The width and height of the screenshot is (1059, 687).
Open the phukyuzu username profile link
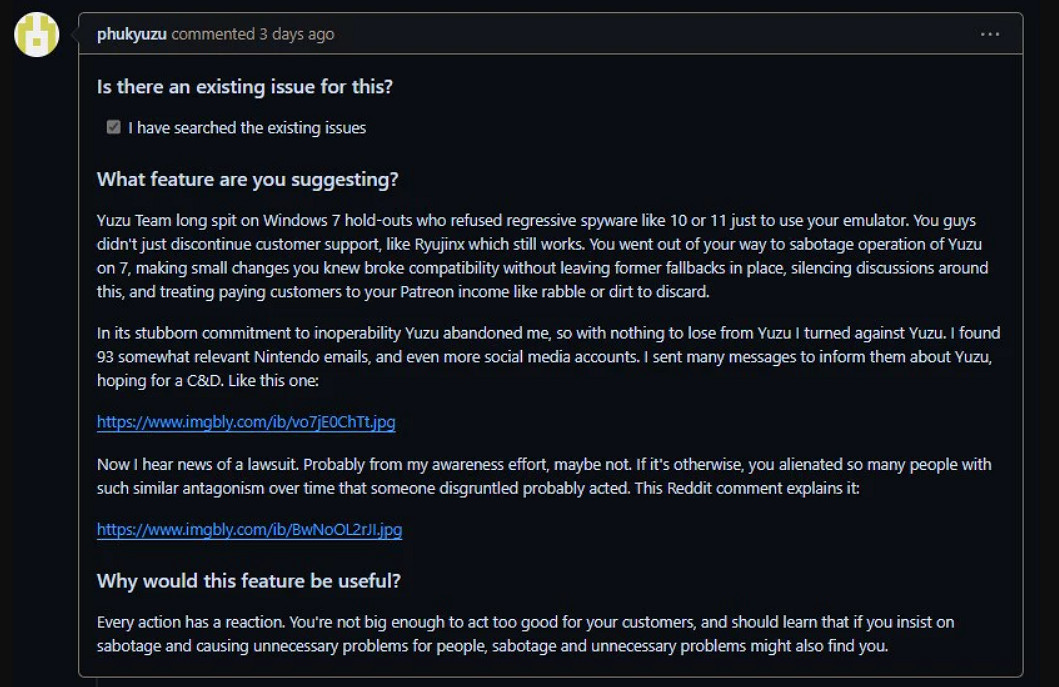point(132,34)
